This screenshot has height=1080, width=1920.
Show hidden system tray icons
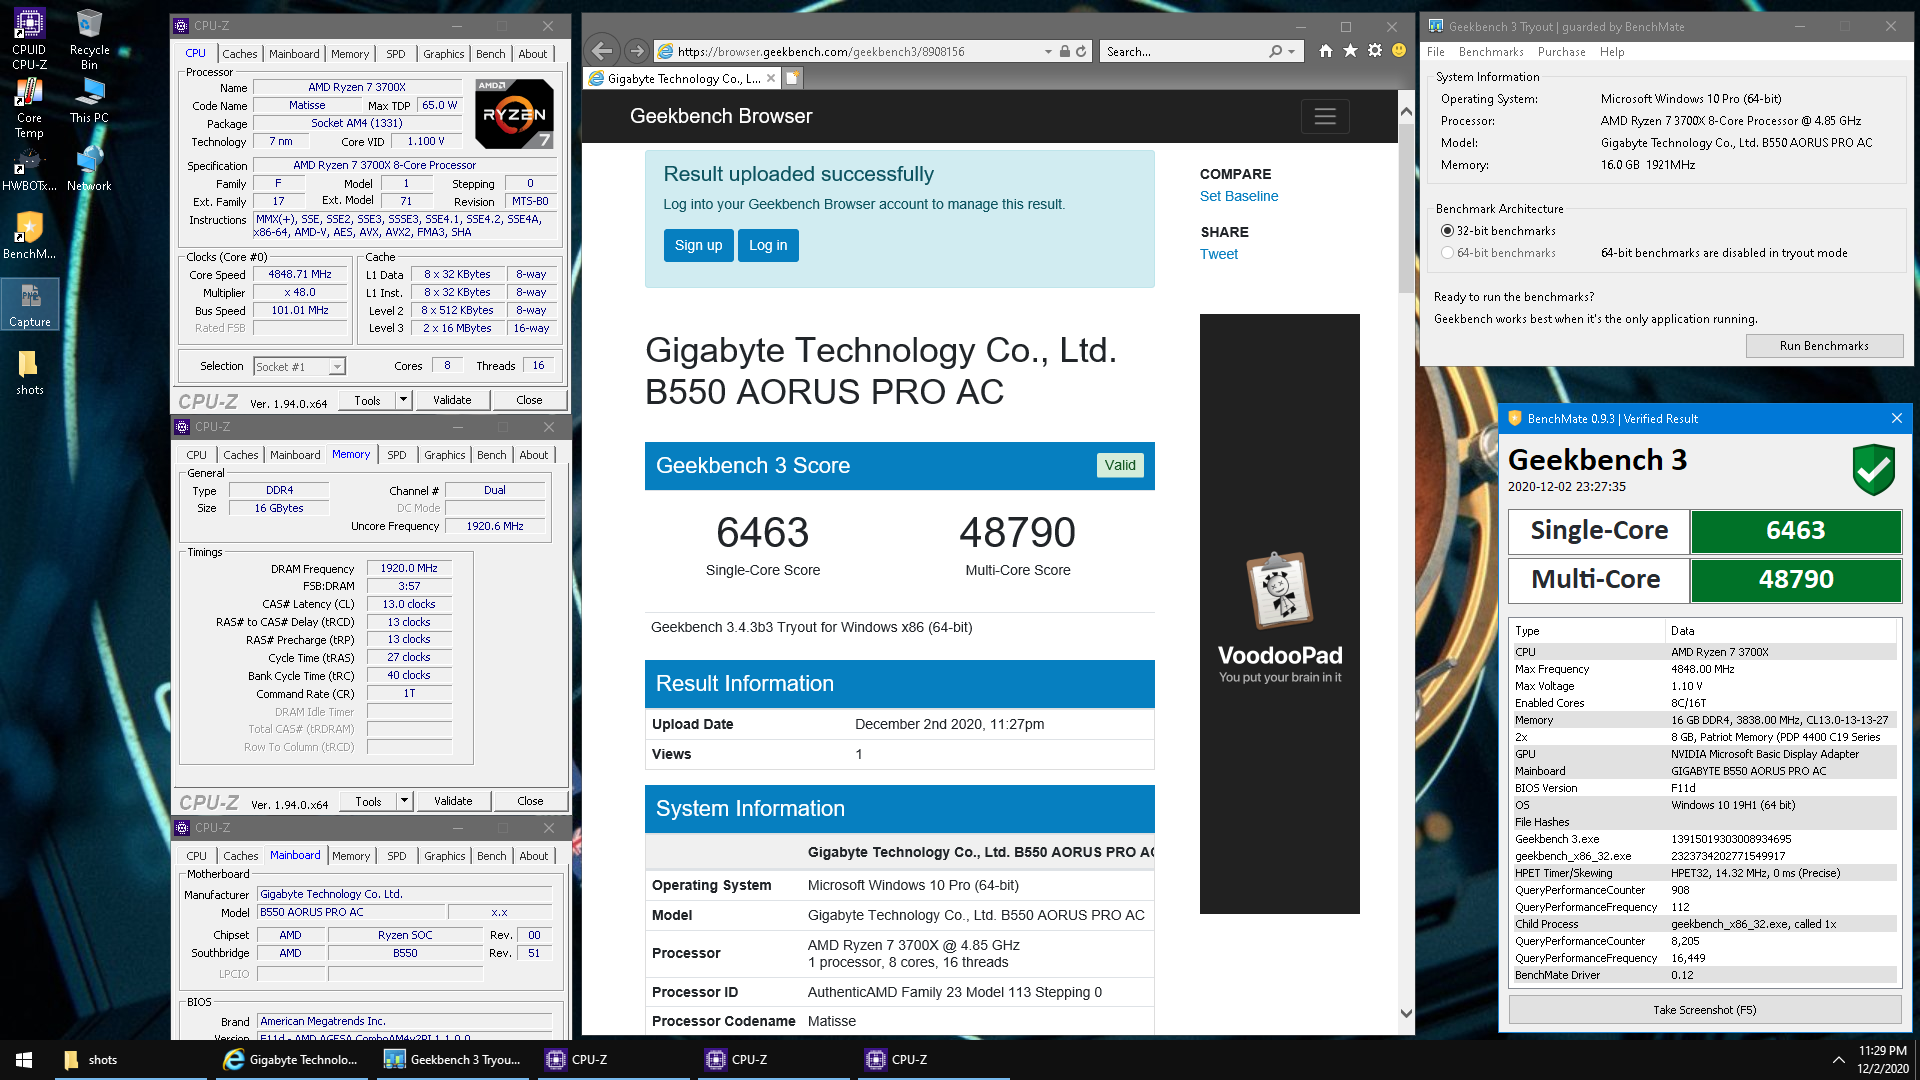coord(1838,1060)
